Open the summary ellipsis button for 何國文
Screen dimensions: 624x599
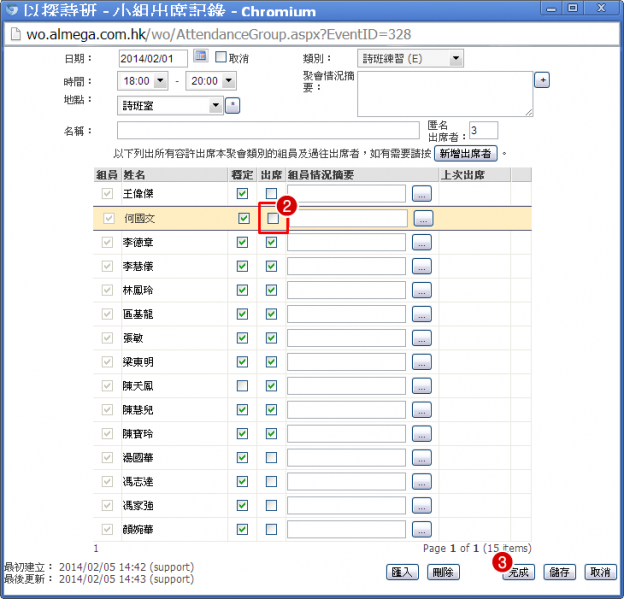(x=423, y=219)
